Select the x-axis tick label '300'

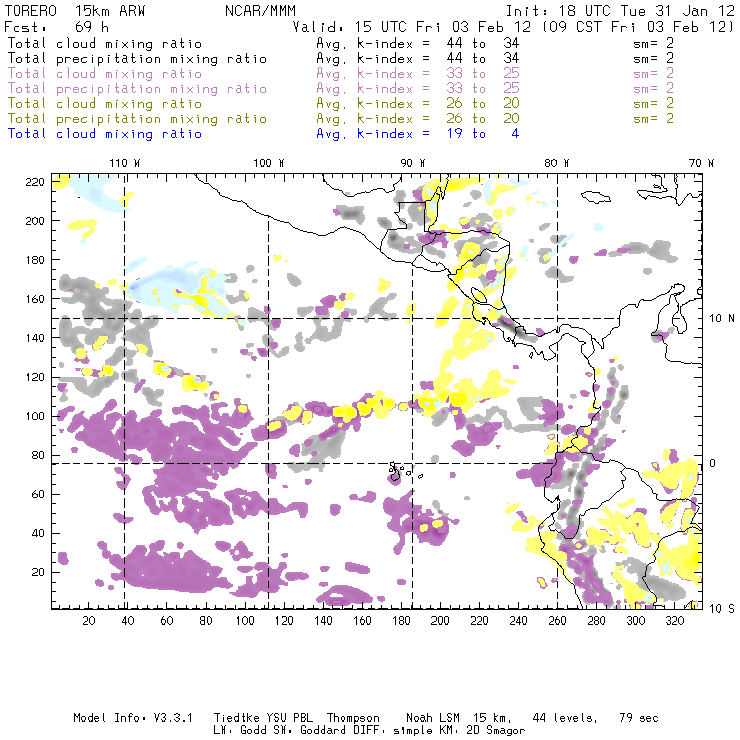635,621
